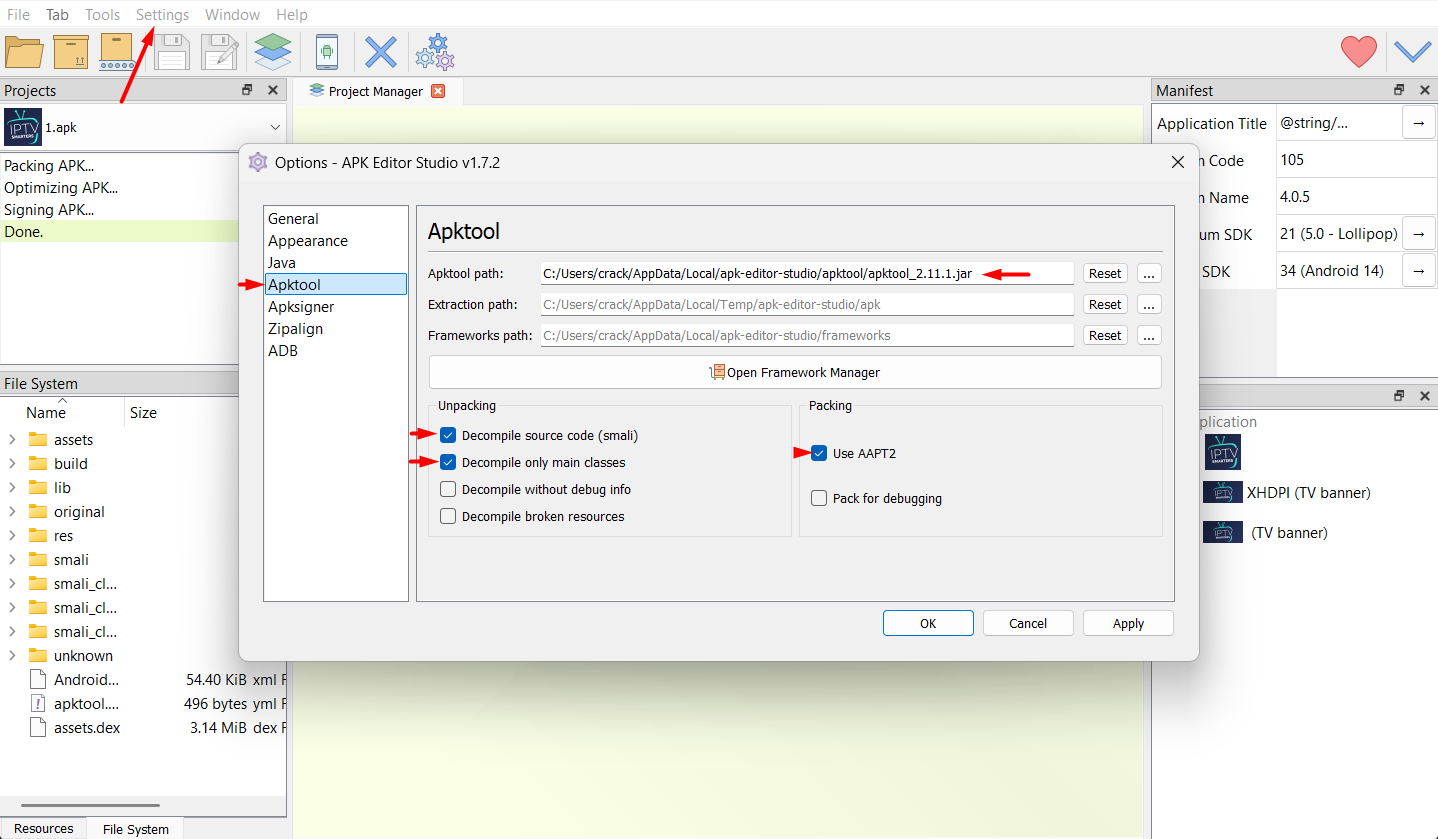Close the Manifest panel
The image size is (1438, 839).
[1424, 90]
